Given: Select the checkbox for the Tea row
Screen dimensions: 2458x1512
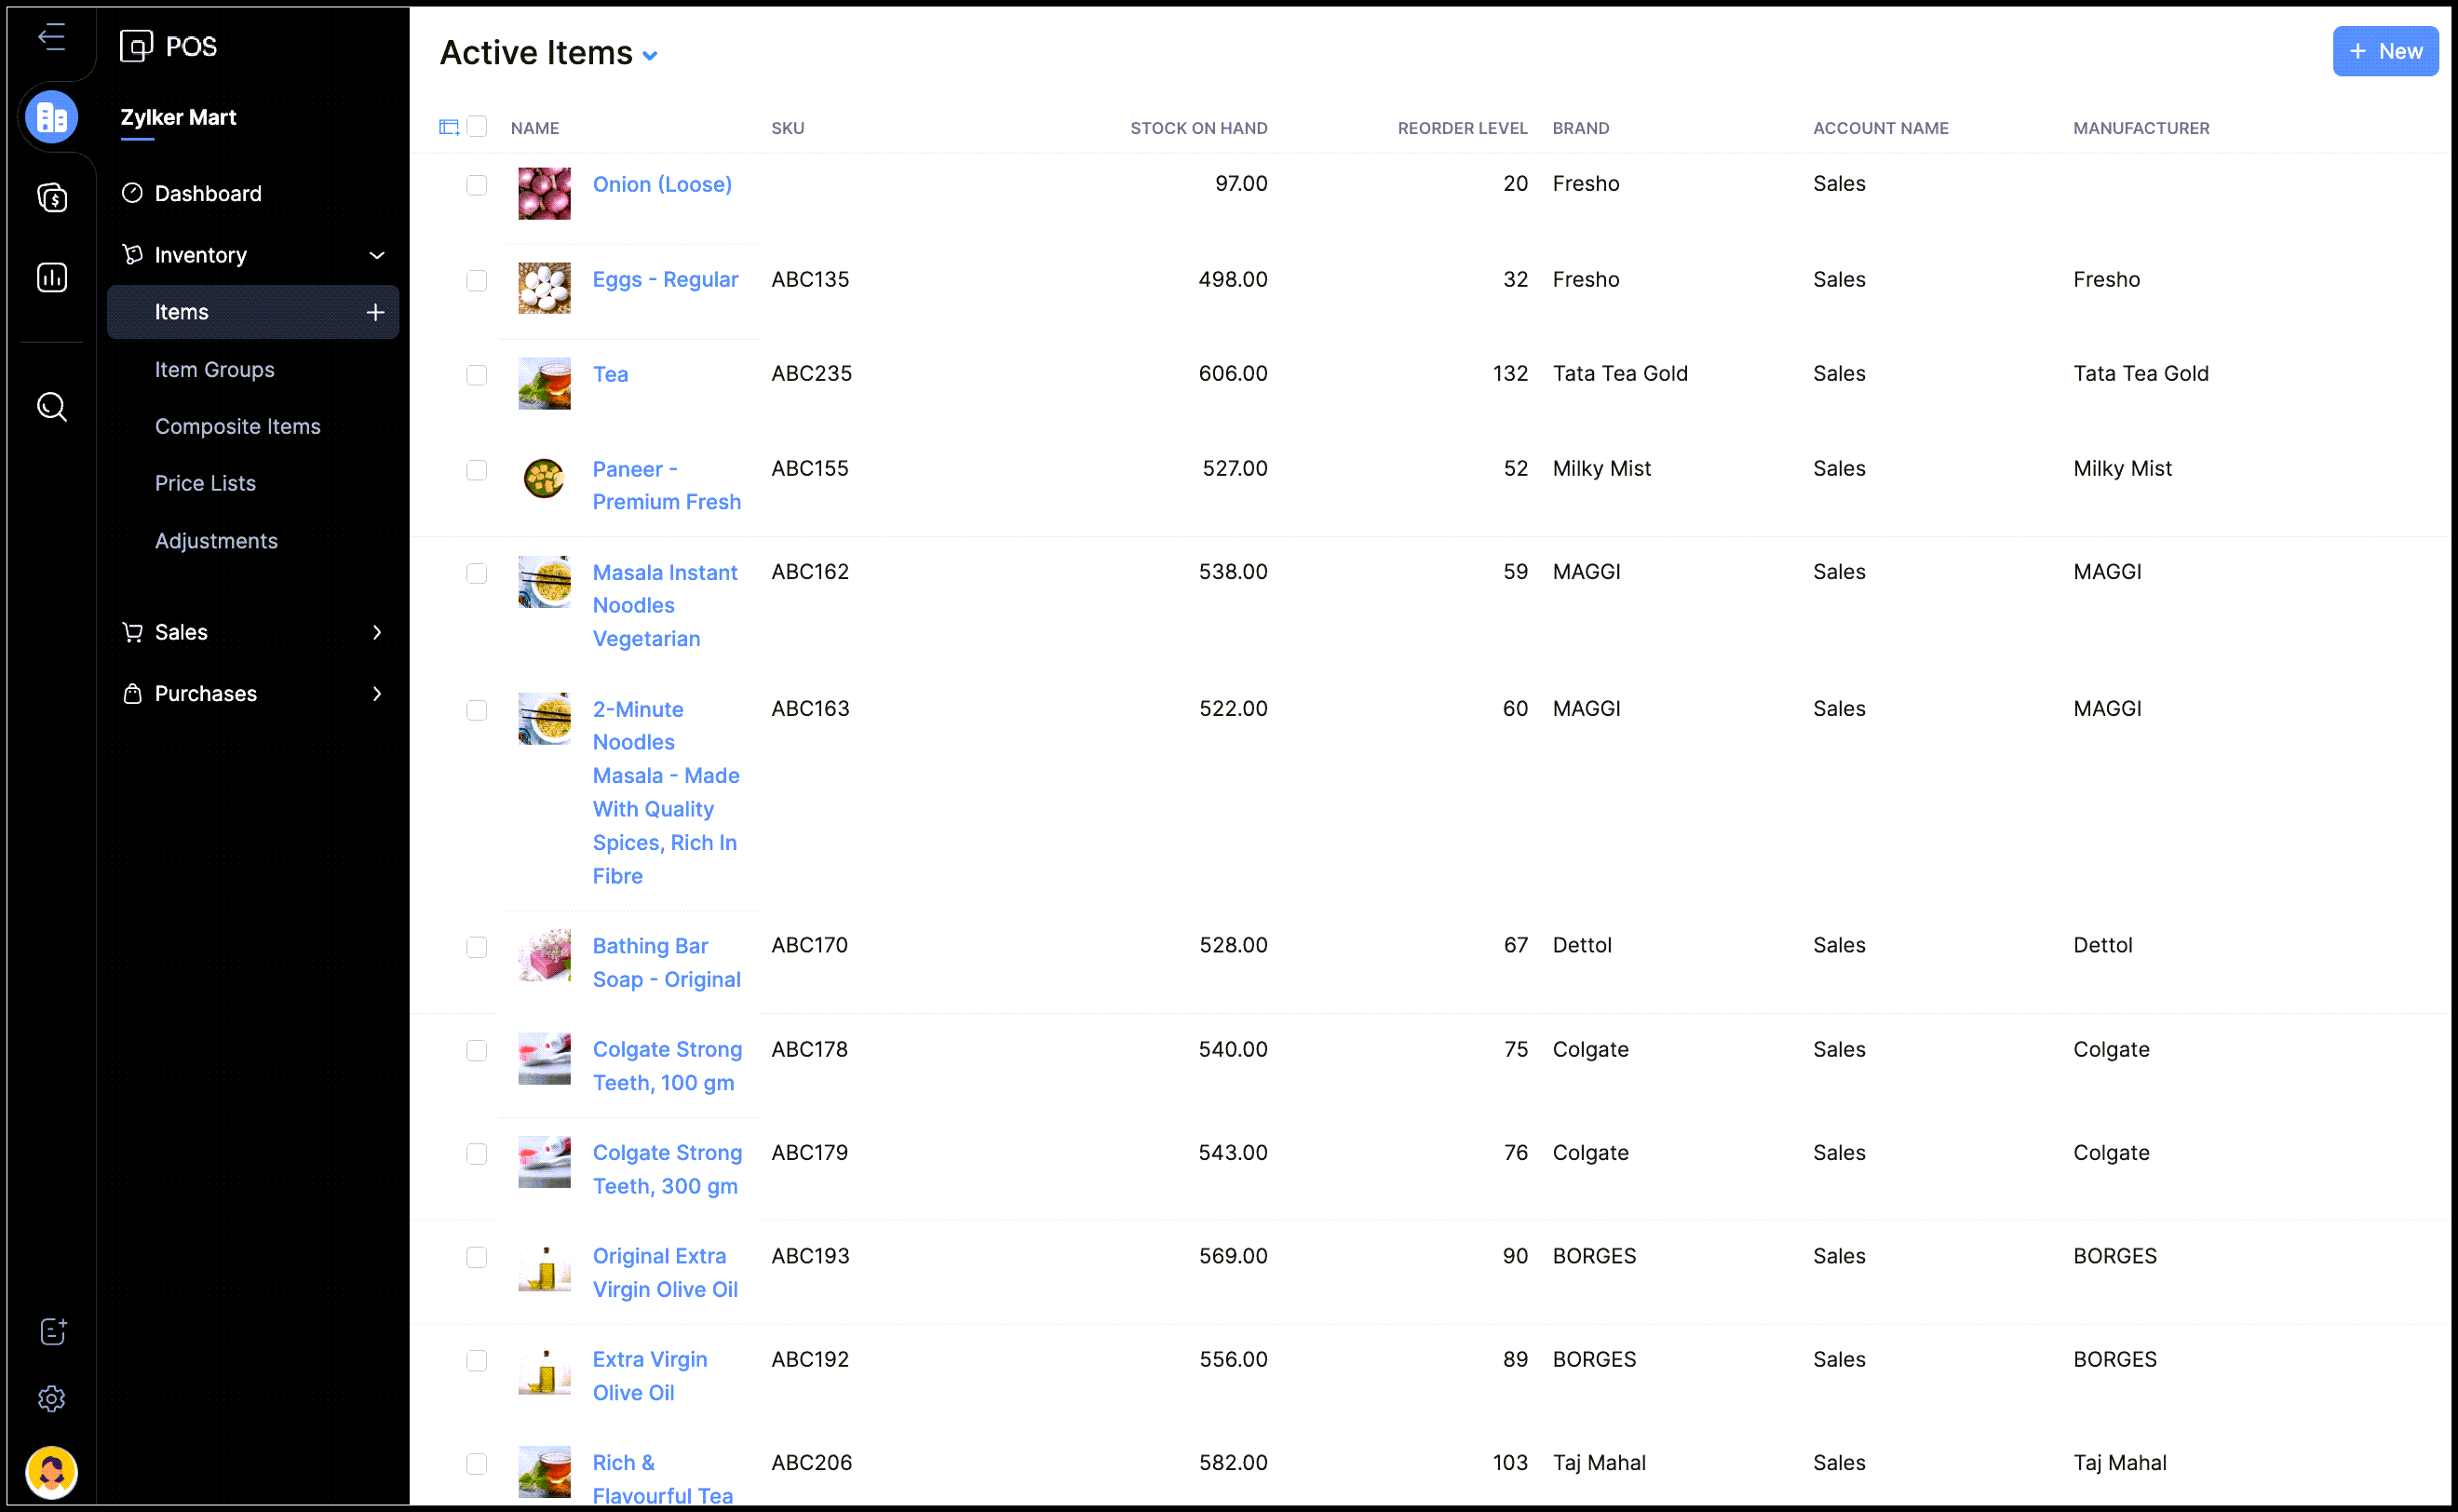Looking at the screenshot, I should coord(477,375).
